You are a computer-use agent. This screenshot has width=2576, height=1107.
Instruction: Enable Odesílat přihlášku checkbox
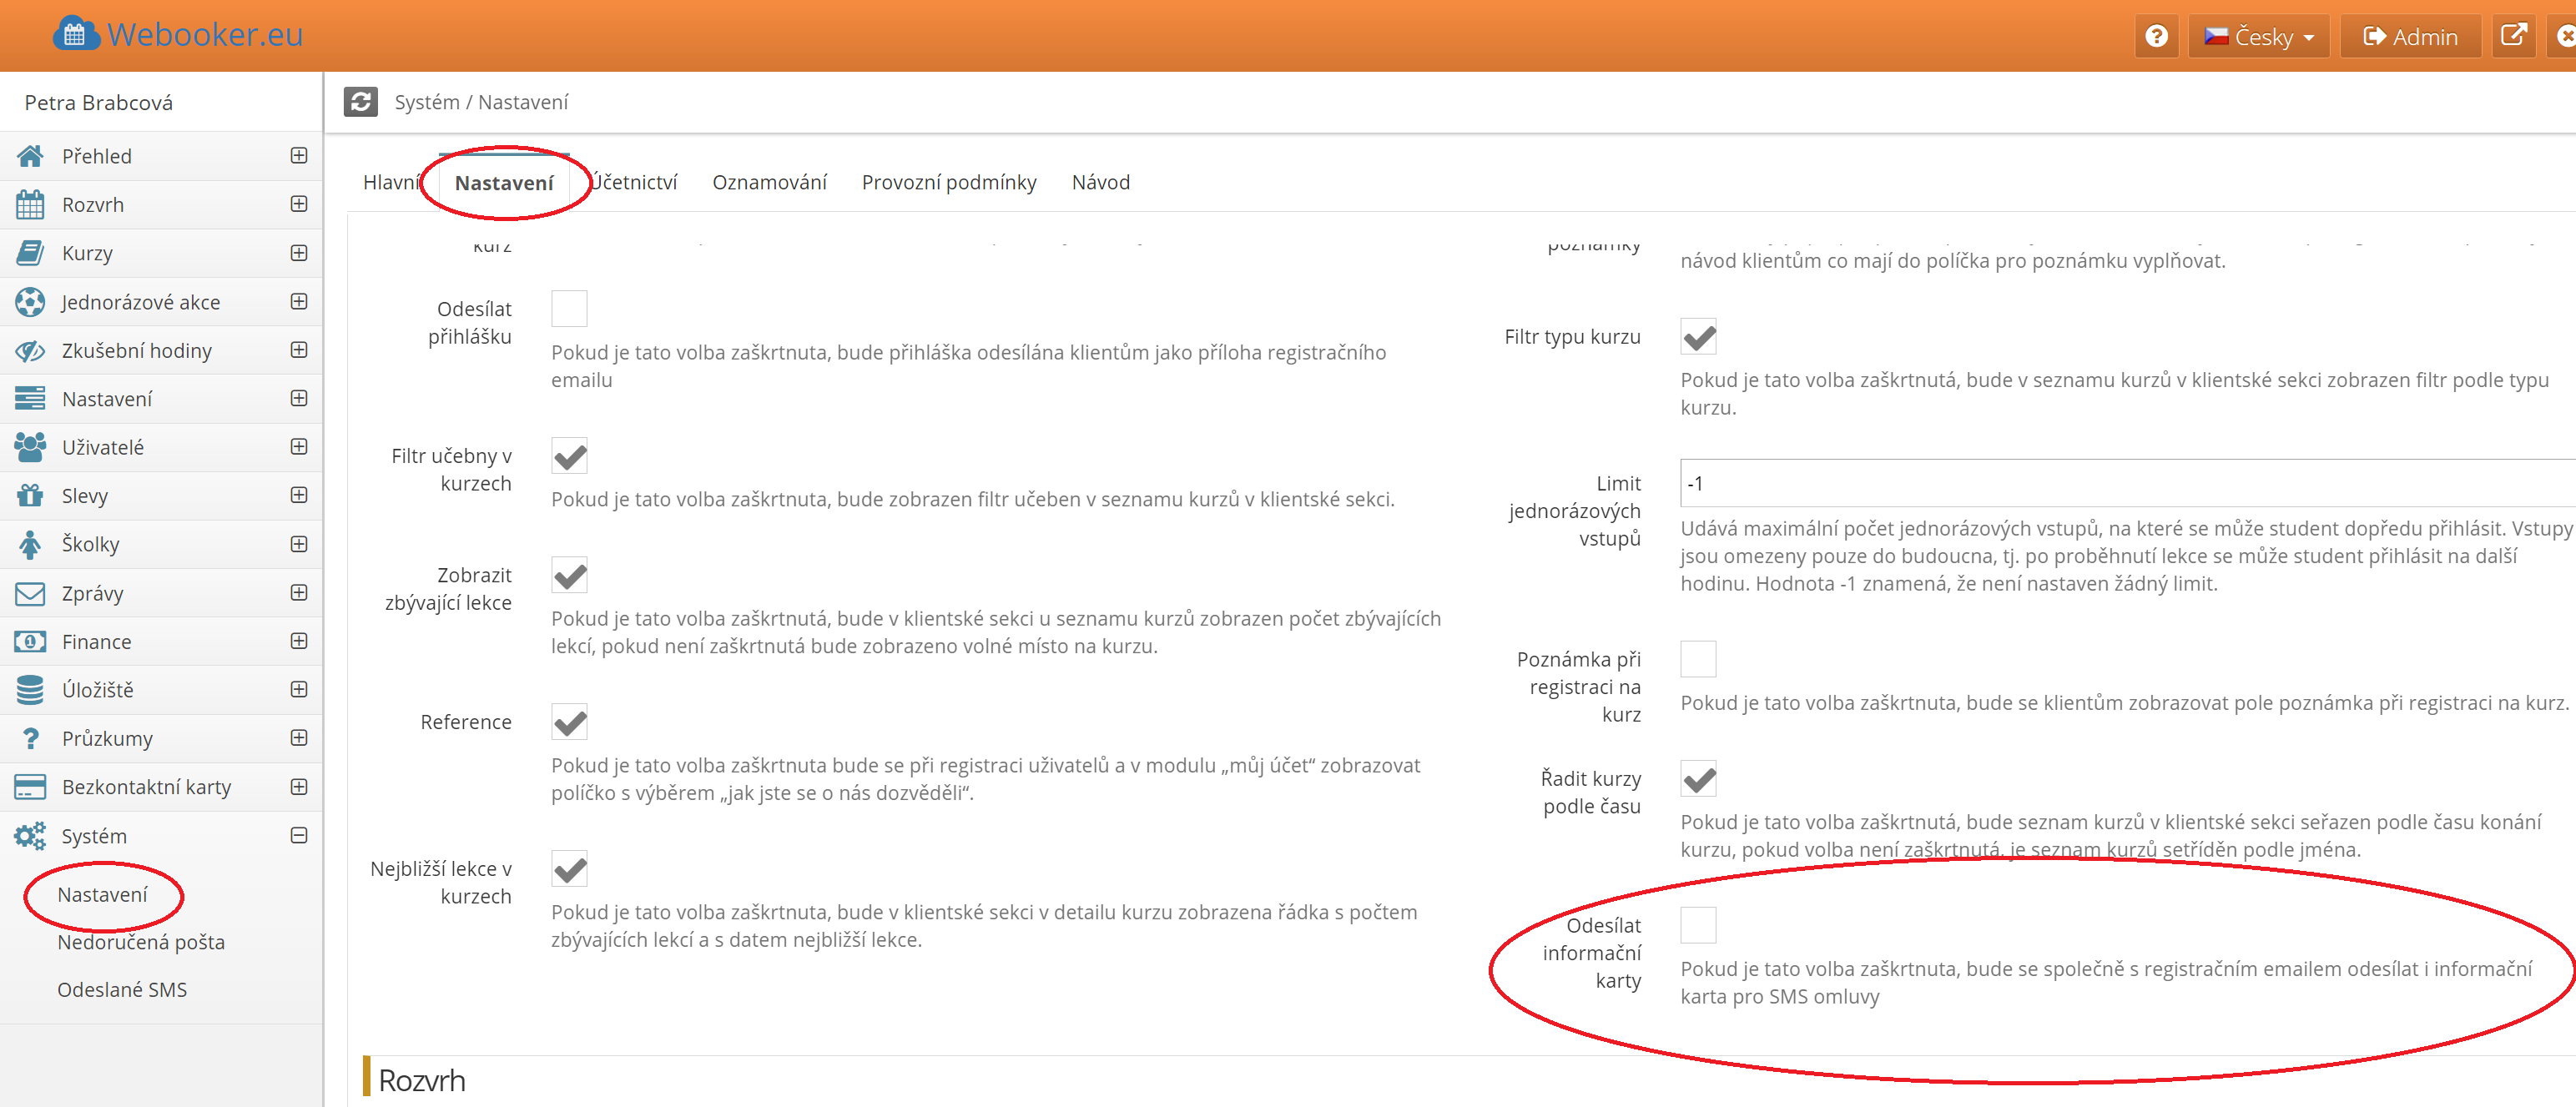[569, 309]
